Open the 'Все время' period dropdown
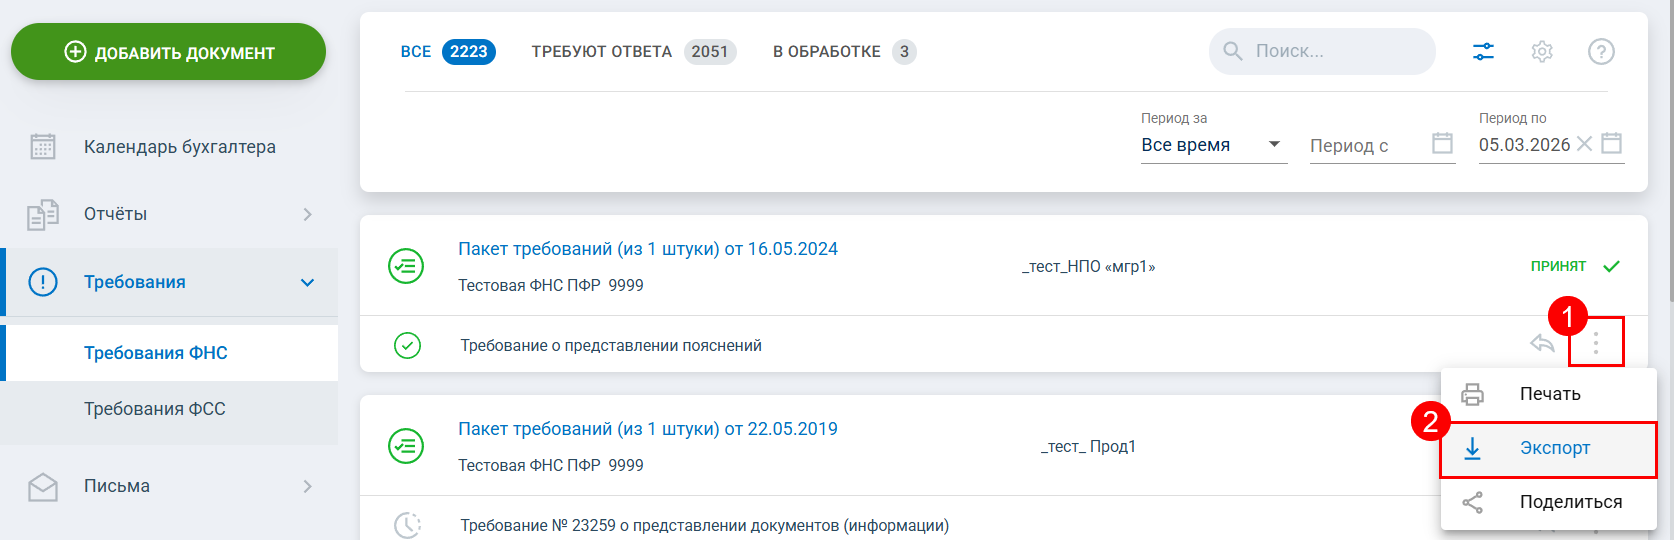1674x540 pixels. point(1213,145)
